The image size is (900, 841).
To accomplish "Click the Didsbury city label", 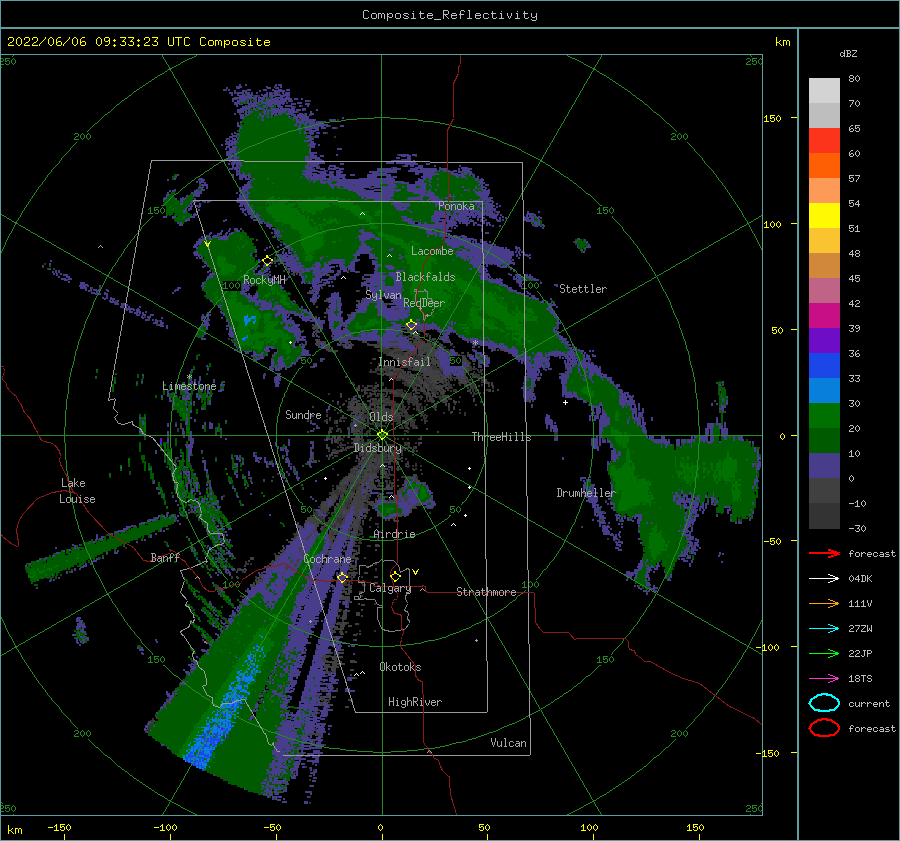I will (377, 448).
